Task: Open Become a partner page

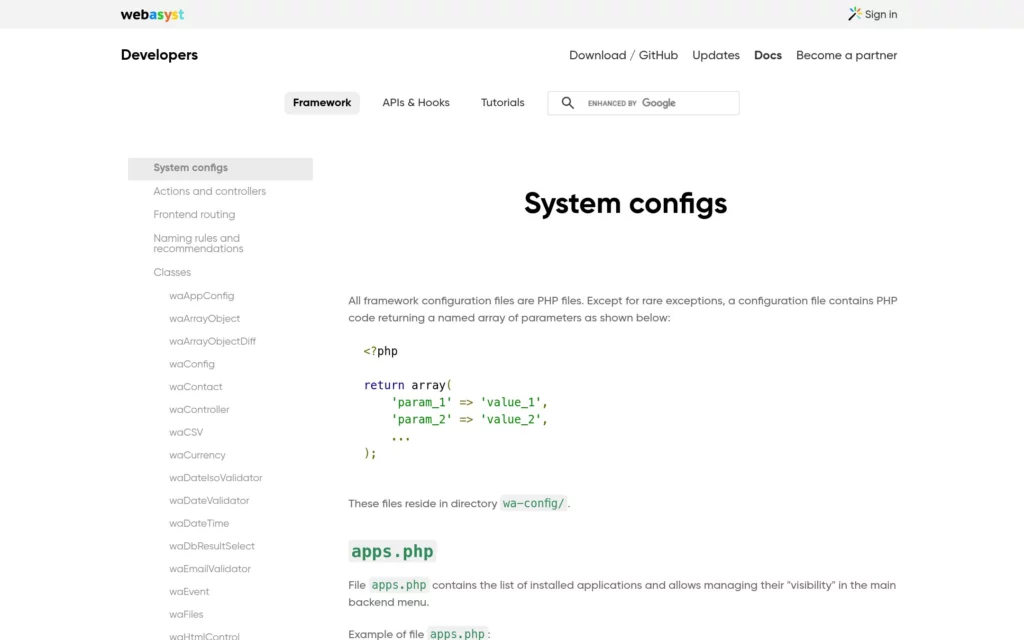Action: 846,56
